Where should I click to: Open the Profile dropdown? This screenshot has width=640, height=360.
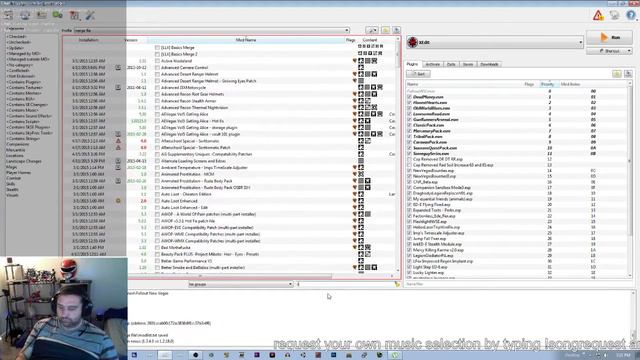tap(211, 30)
